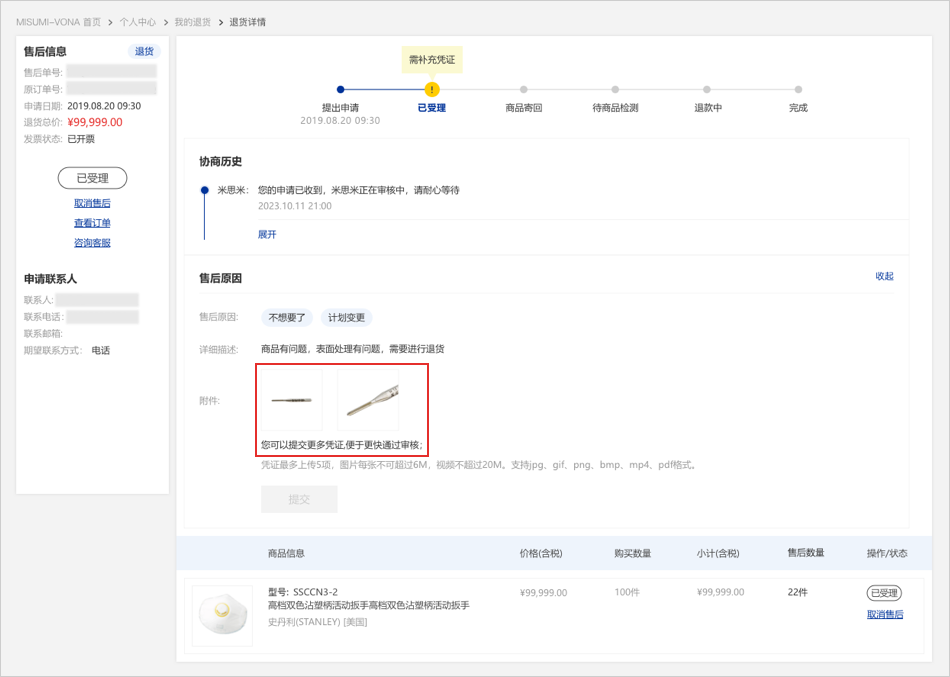Click 已受理 status button in sidebar
The height and width of the screenshot is (677, 950).
point(92,179)
